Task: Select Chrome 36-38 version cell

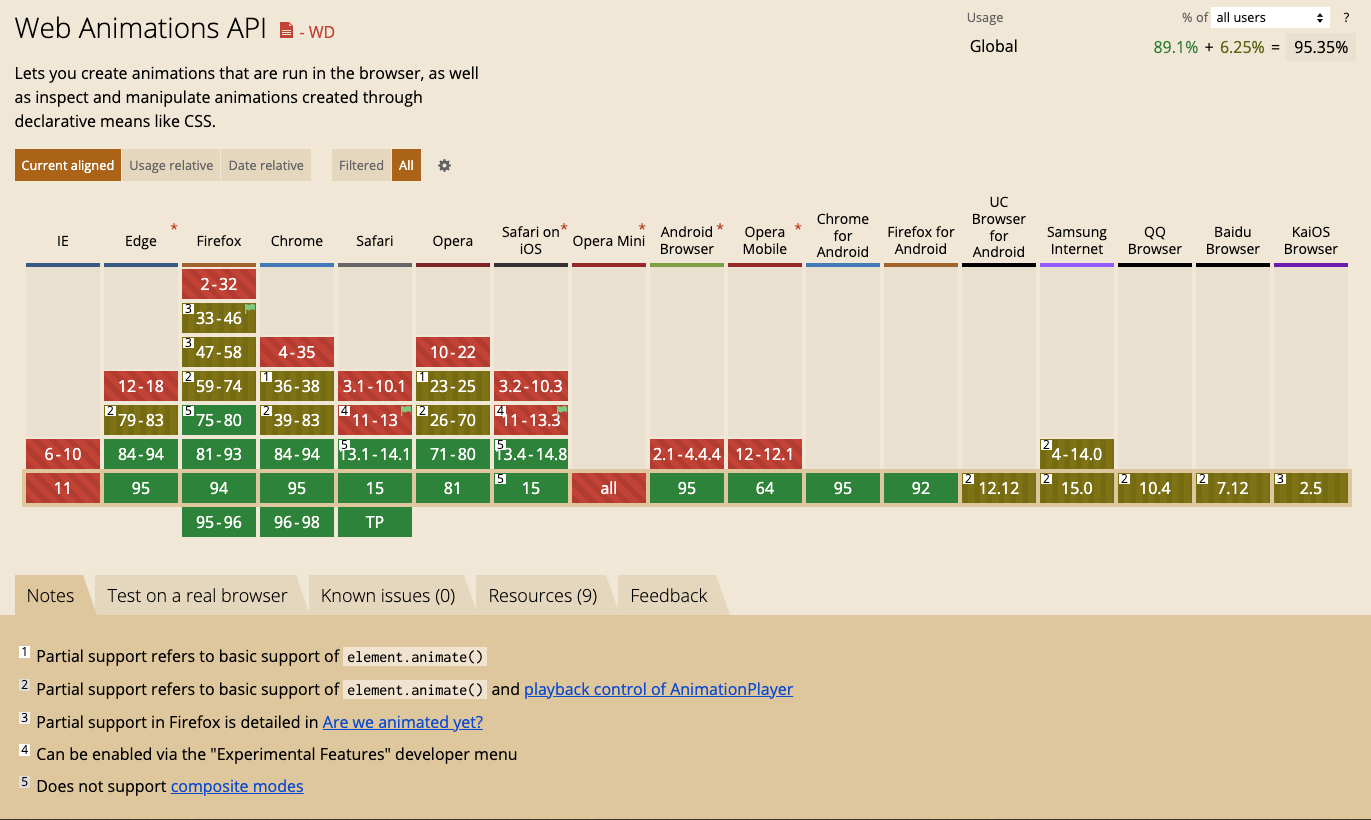Action: pos(297,386)
